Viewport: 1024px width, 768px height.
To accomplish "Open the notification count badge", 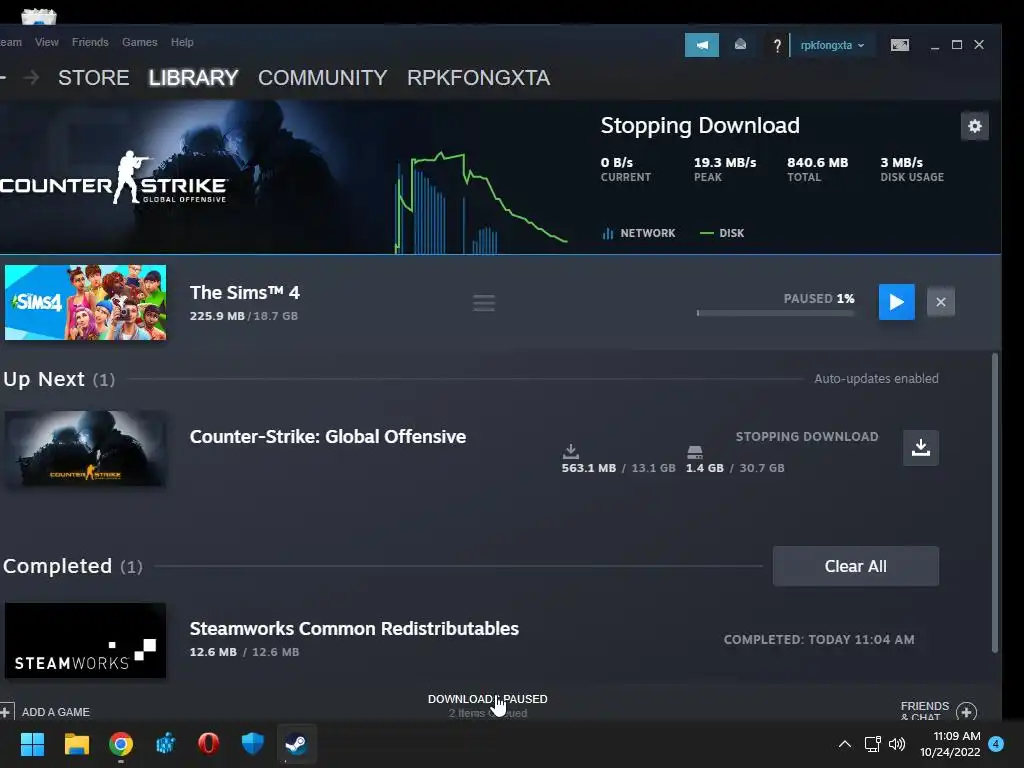I will coord(996,744).
